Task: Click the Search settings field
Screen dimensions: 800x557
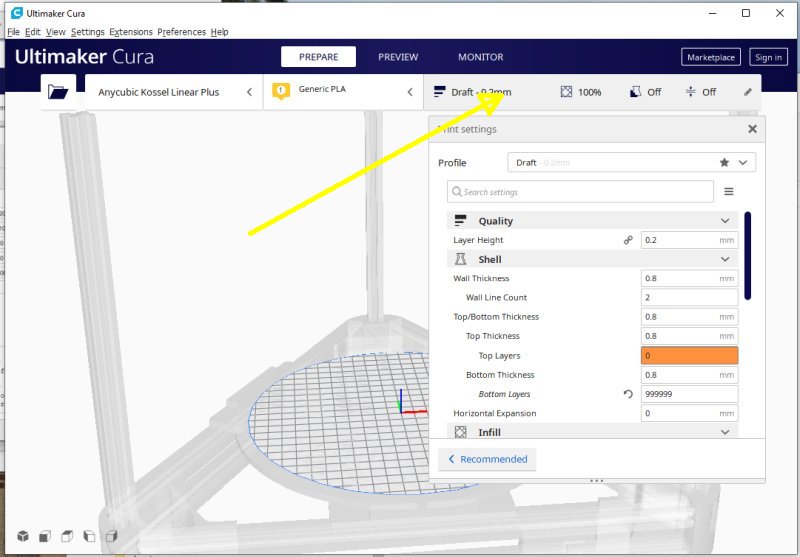Action: tap(580, 192)
